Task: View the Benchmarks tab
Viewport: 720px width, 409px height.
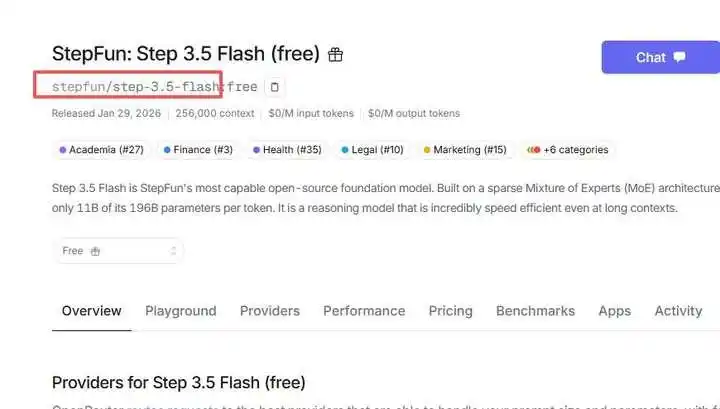Action: [x=535, y=311]
